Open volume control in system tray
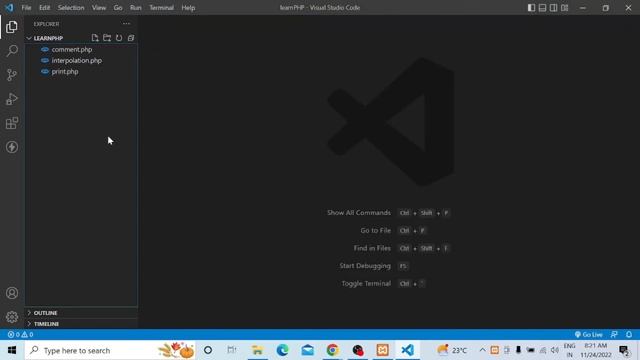Image resolution: width=640 pixels, height=360 pixels. tap(555, 350)
